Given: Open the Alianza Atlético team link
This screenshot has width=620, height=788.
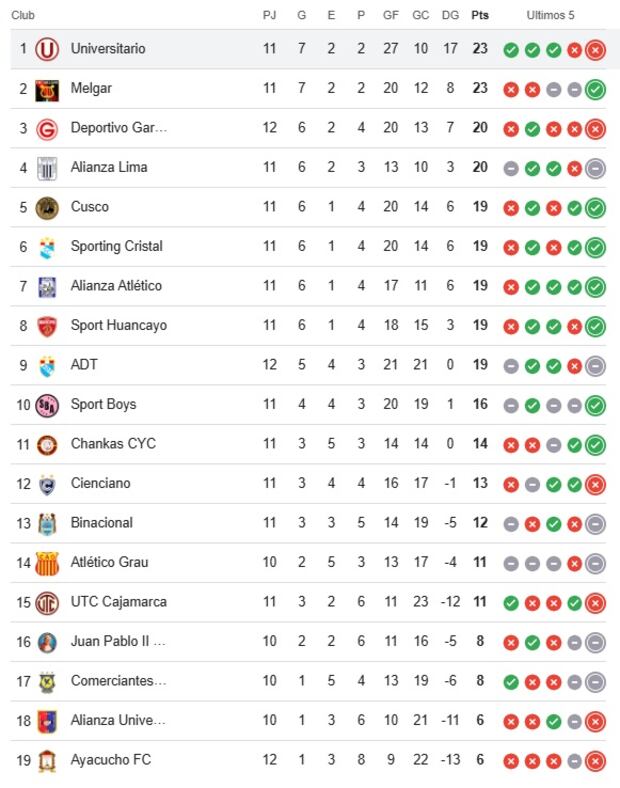Looking at the screenshot, I should click(116, 286).
